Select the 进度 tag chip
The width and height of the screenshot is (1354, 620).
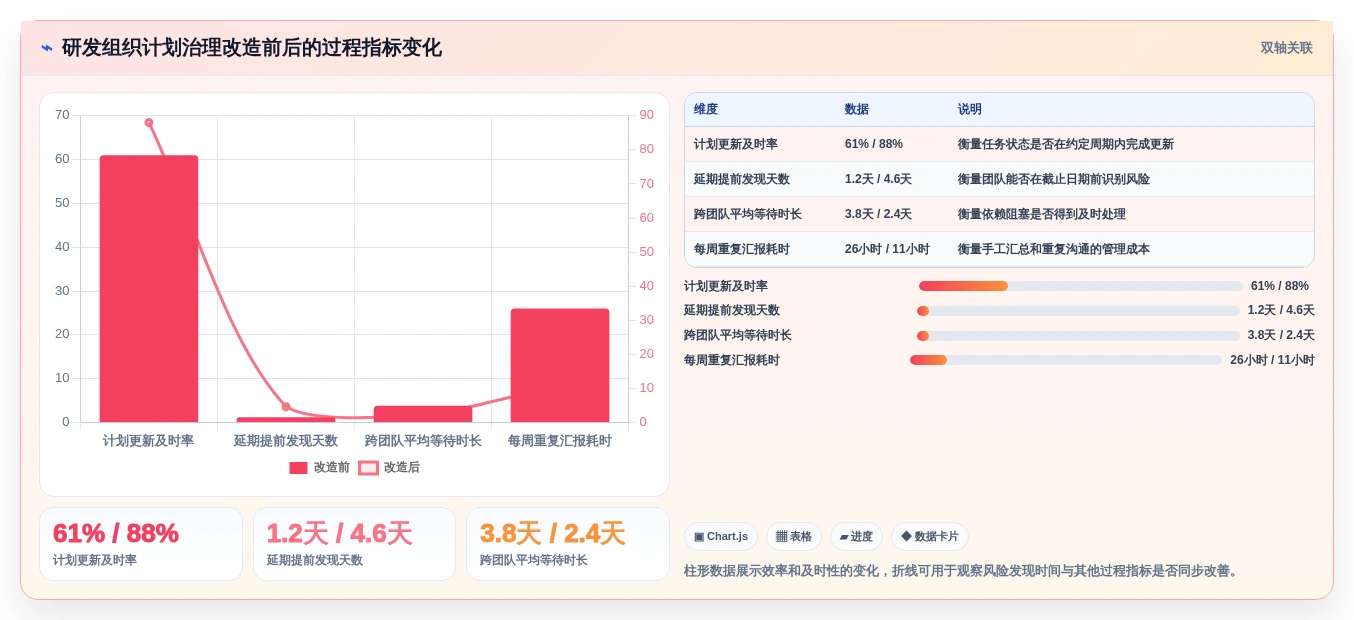(x=856, y=537)
